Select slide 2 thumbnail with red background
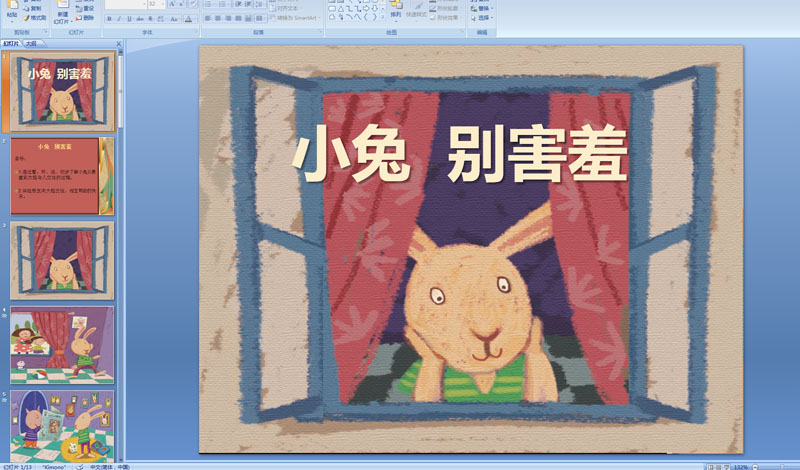The height and width of the screenshot is (470, 800). 62,176
